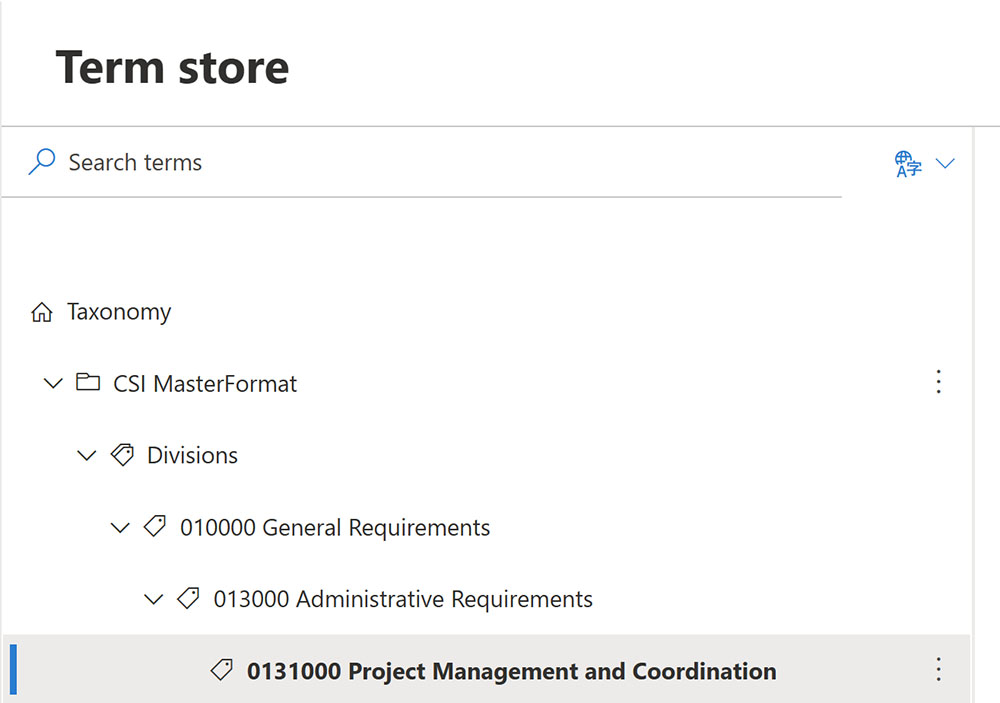Click the Term store page heading
The height and width of the screenshot is (703, 1000).
[x=172, y=68]
